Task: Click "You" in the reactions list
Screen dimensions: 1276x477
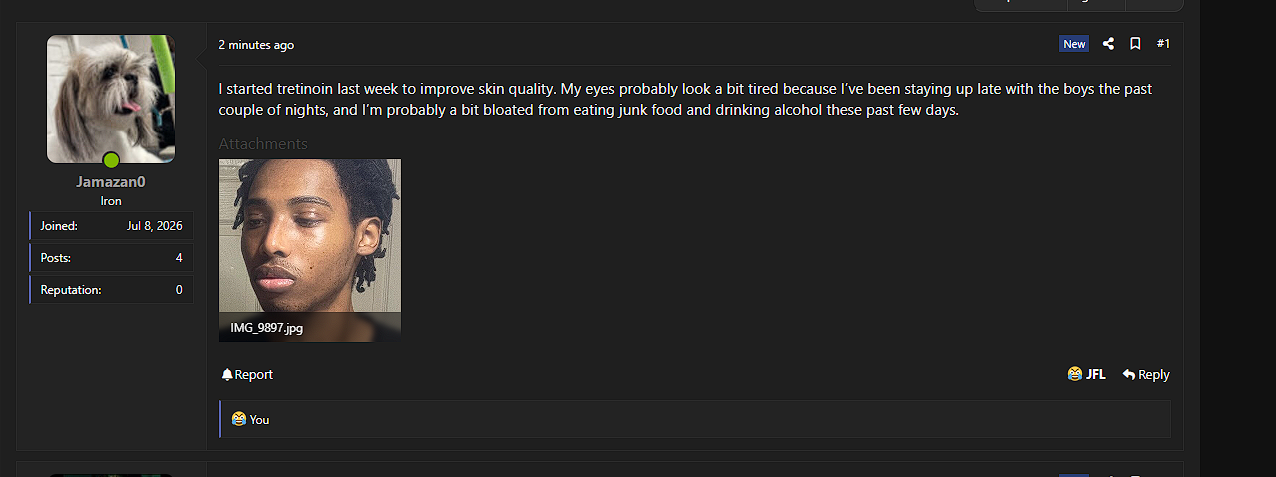Action: (260, 420)
